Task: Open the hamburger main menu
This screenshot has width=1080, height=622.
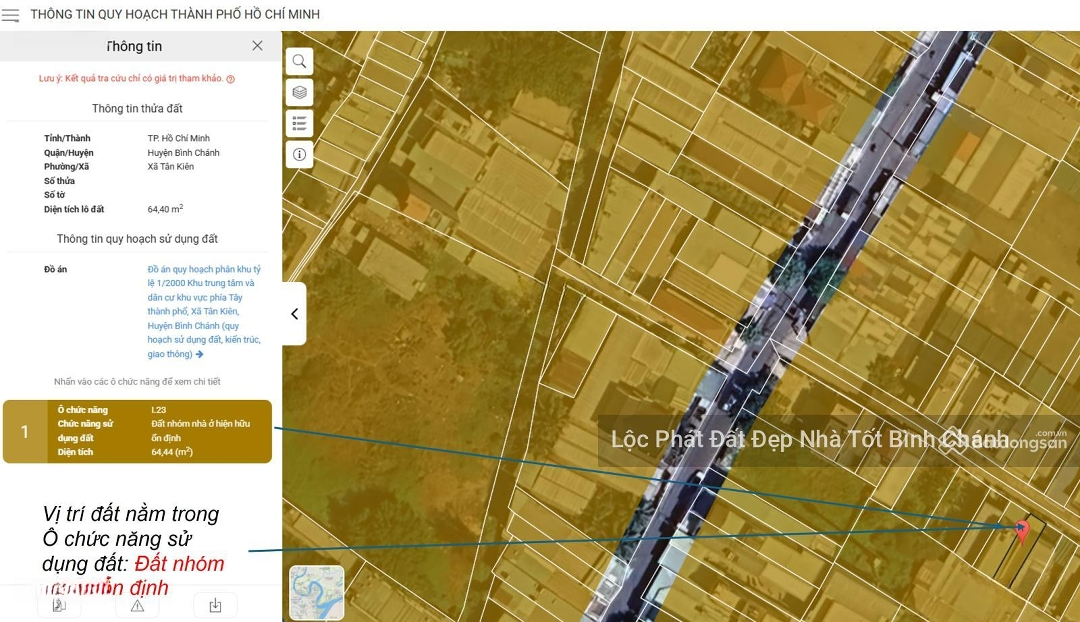Action: (10, 15)
